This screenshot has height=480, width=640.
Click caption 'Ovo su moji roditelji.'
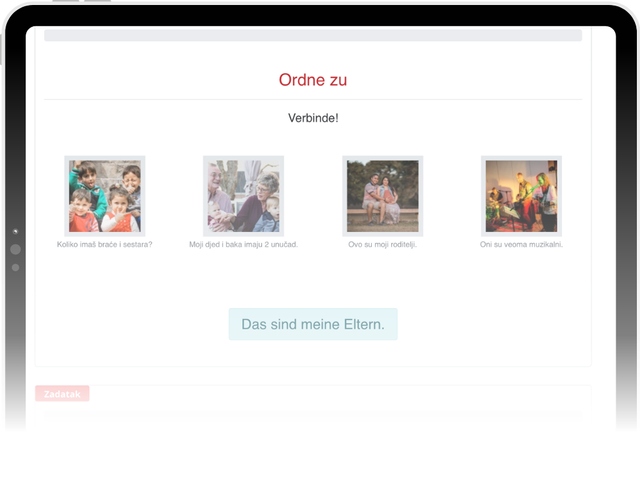[x=382, y=244]
